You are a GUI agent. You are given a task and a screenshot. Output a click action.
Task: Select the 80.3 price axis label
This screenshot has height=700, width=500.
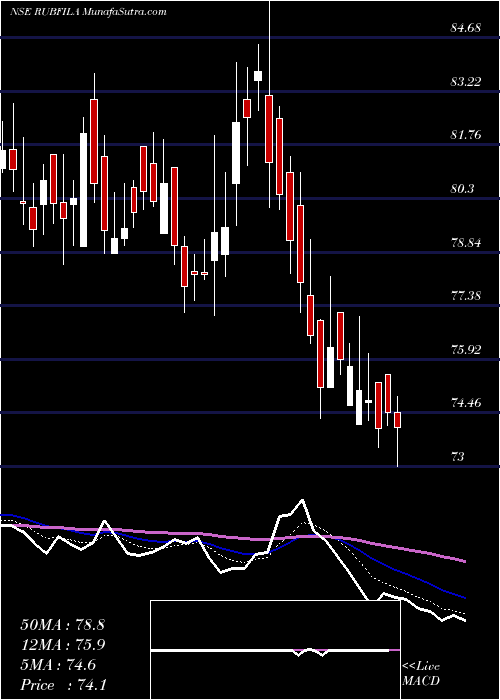point(462,189)
